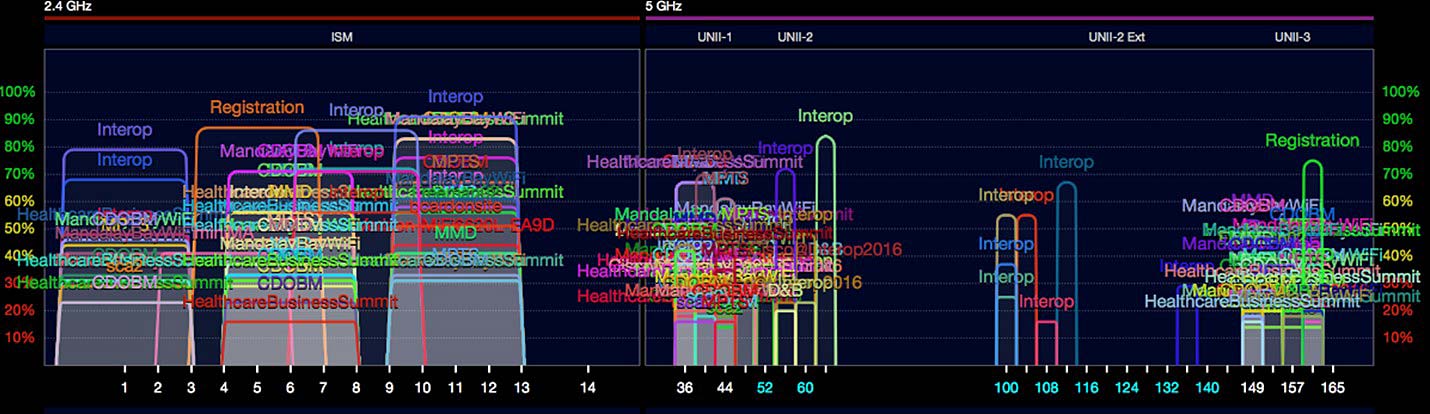This screenshot has height=414, width=1430.
Task: Click the green MMD label in the 2.4 GHz graph
Action: (x=455, y=232)
